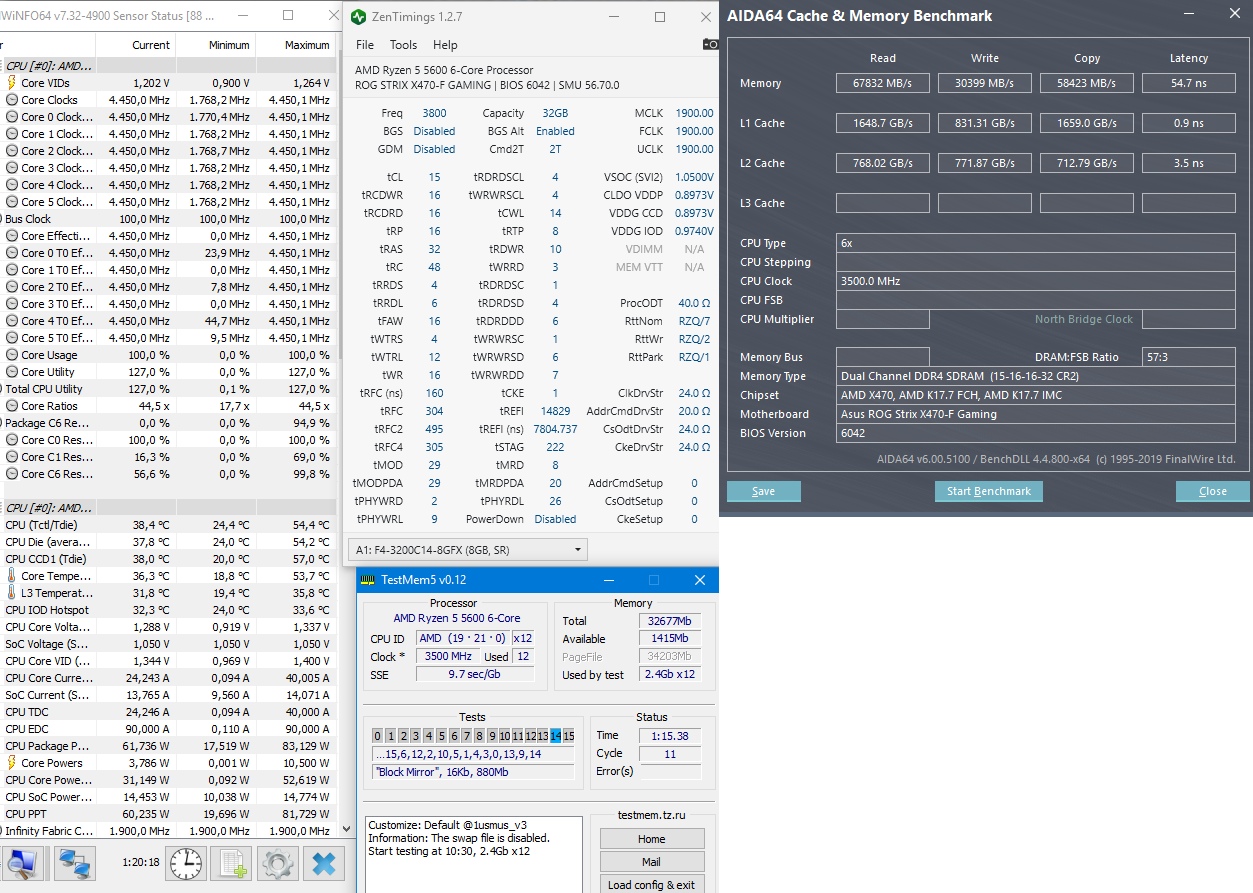Screen dimensions: 1253x893
Task: Click the HWiNFO network remote-monitoring icon
Action: pos(74,863)
